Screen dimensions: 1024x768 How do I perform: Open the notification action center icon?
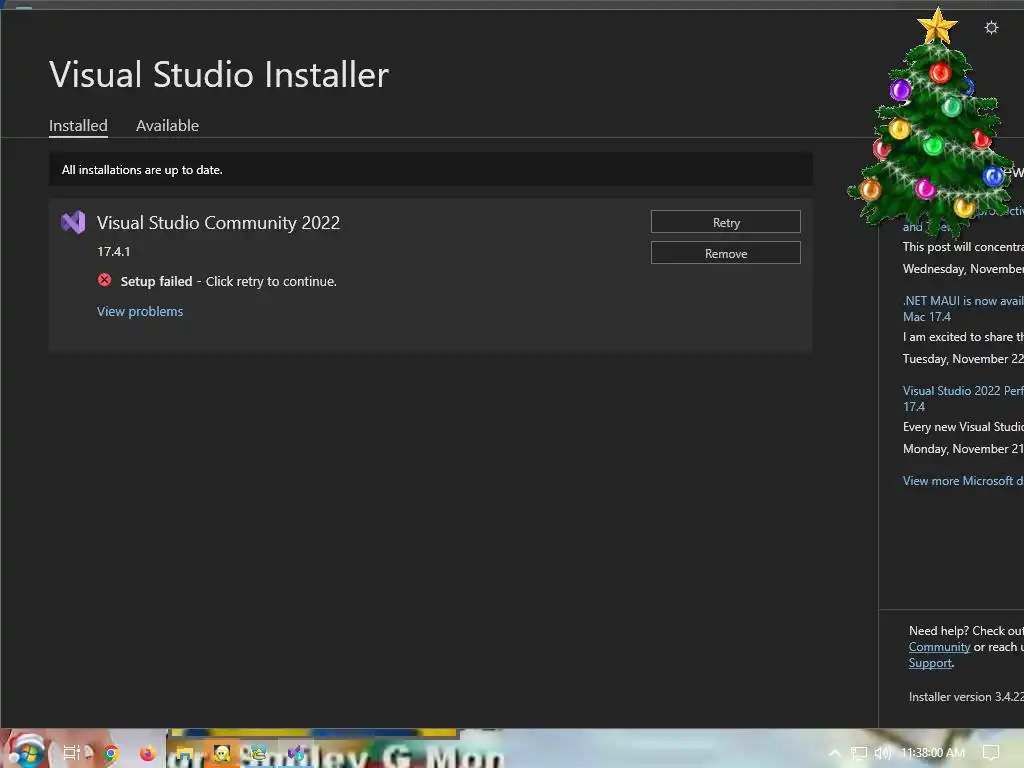click(x=991, y=753)
